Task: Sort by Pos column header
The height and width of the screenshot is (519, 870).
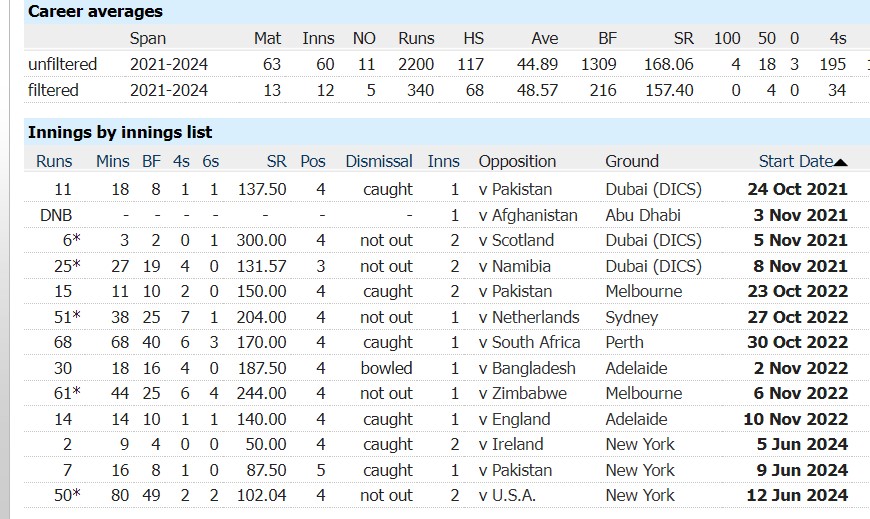Action: coord(313,162)
